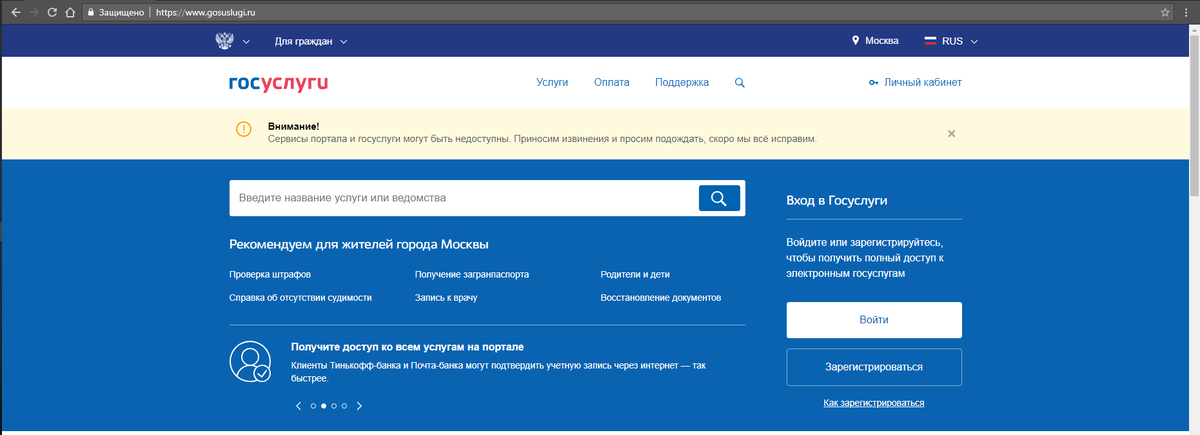Viewport: 1200px width, 435px height.
Task: Reload the page with refresh icon
Action: [52, 13]
